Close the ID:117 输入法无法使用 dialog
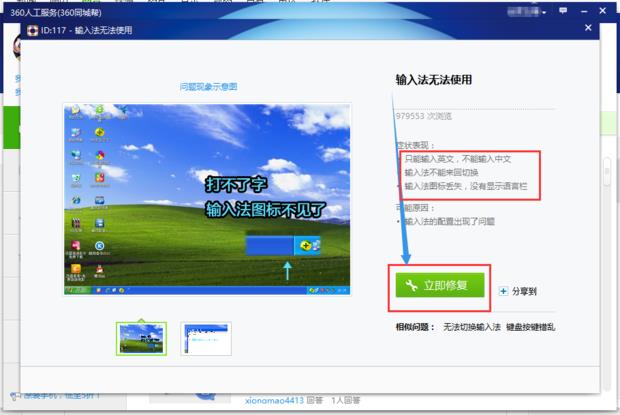 point(588,28)
